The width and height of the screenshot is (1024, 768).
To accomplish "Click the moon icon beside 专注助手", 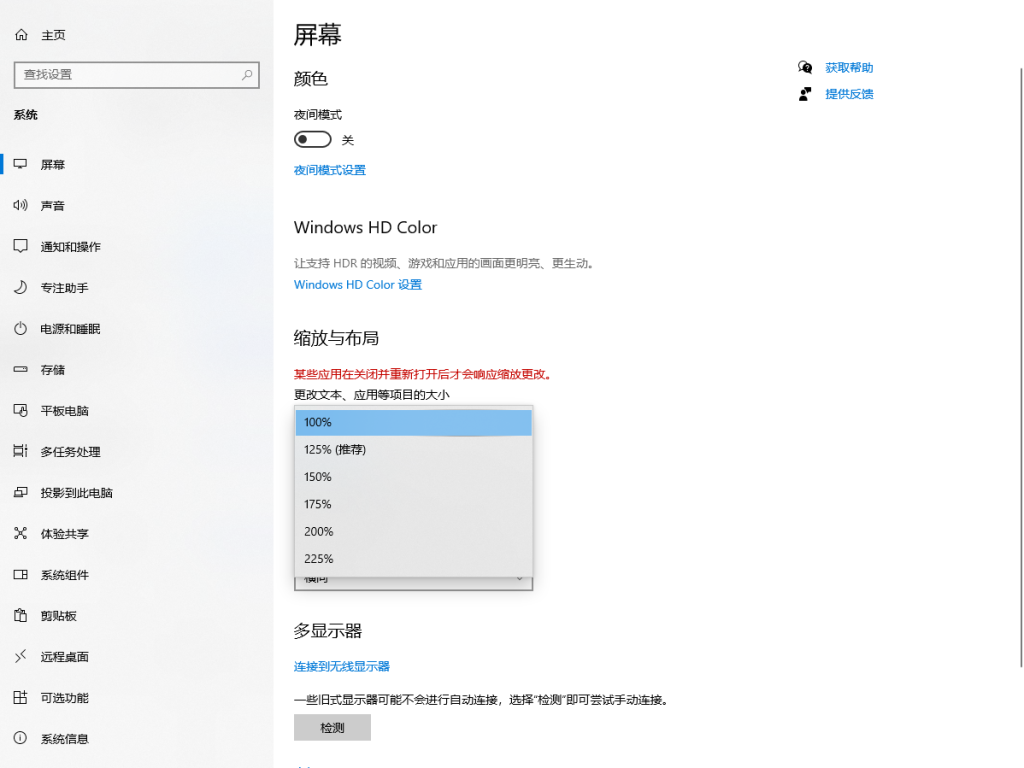I will pos(21,287).
